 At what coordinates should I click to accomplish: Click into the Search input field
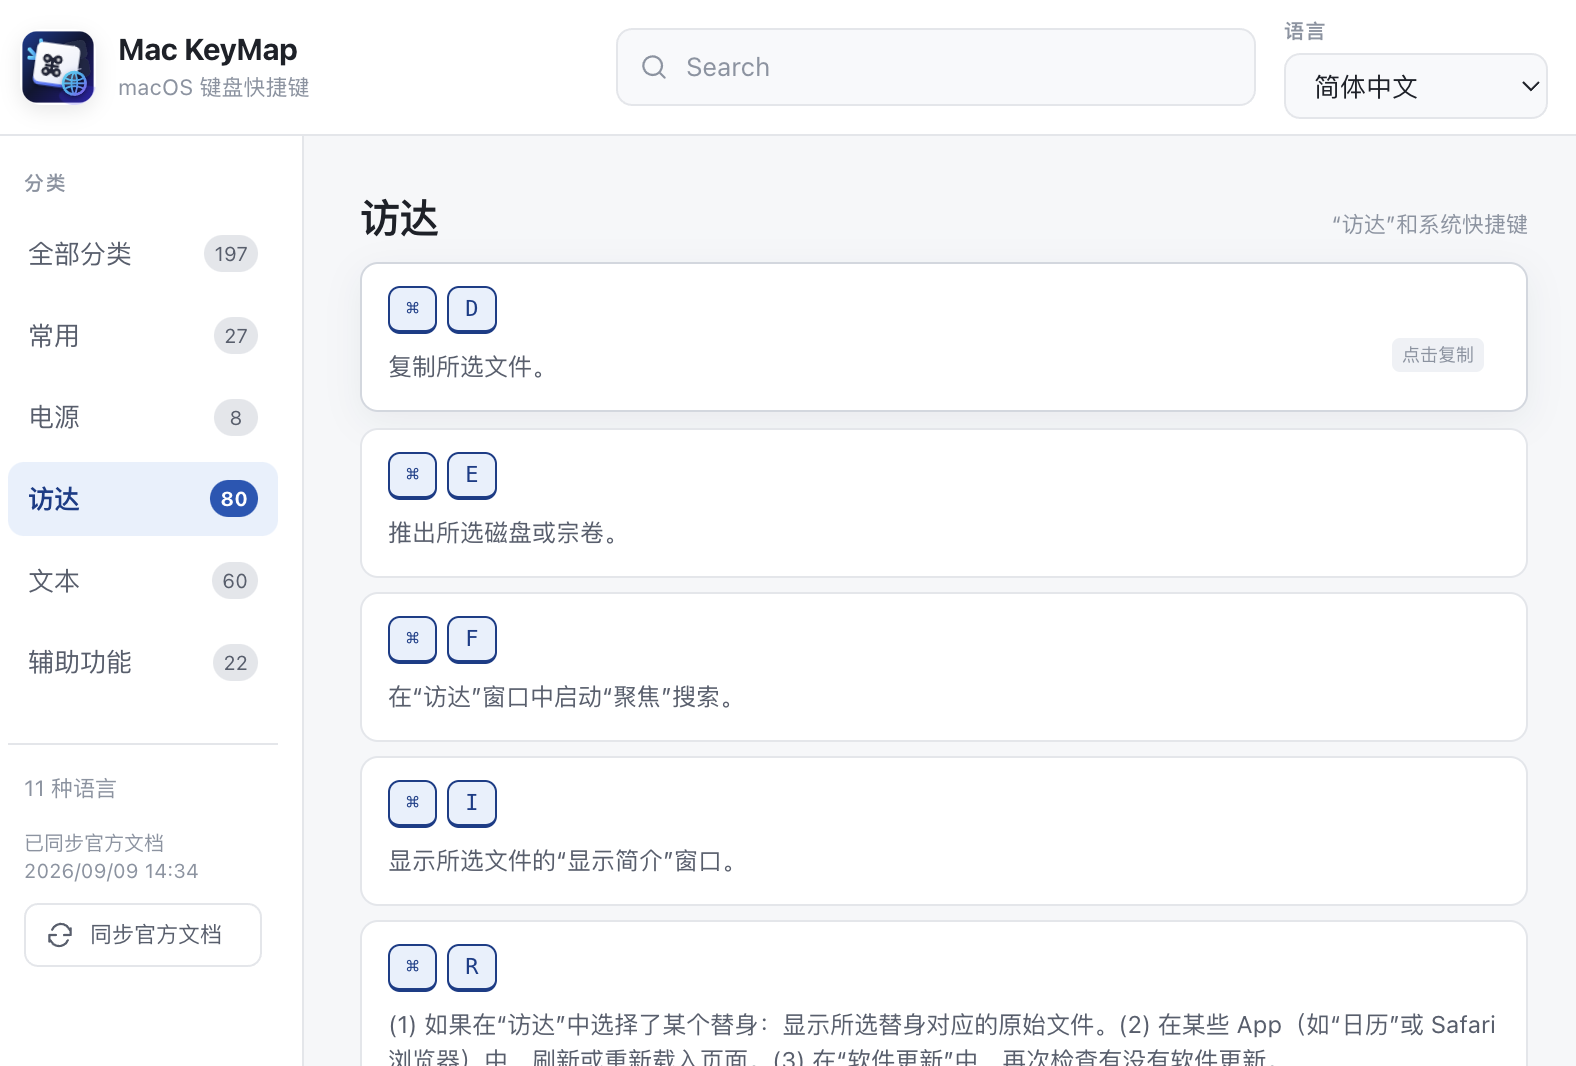click(936, 67)
